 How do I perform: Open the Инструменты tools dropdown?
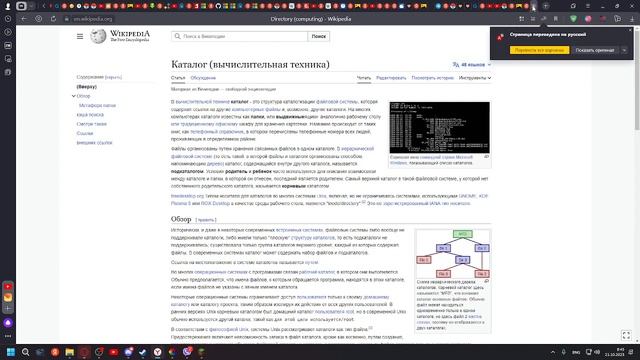tap(475, 78)
